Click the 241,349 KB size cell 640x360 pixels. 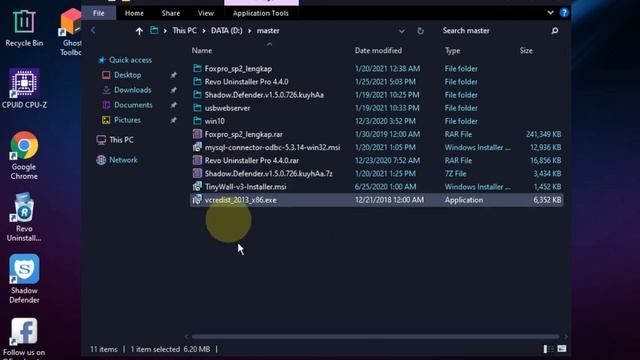tap(543, 134)
